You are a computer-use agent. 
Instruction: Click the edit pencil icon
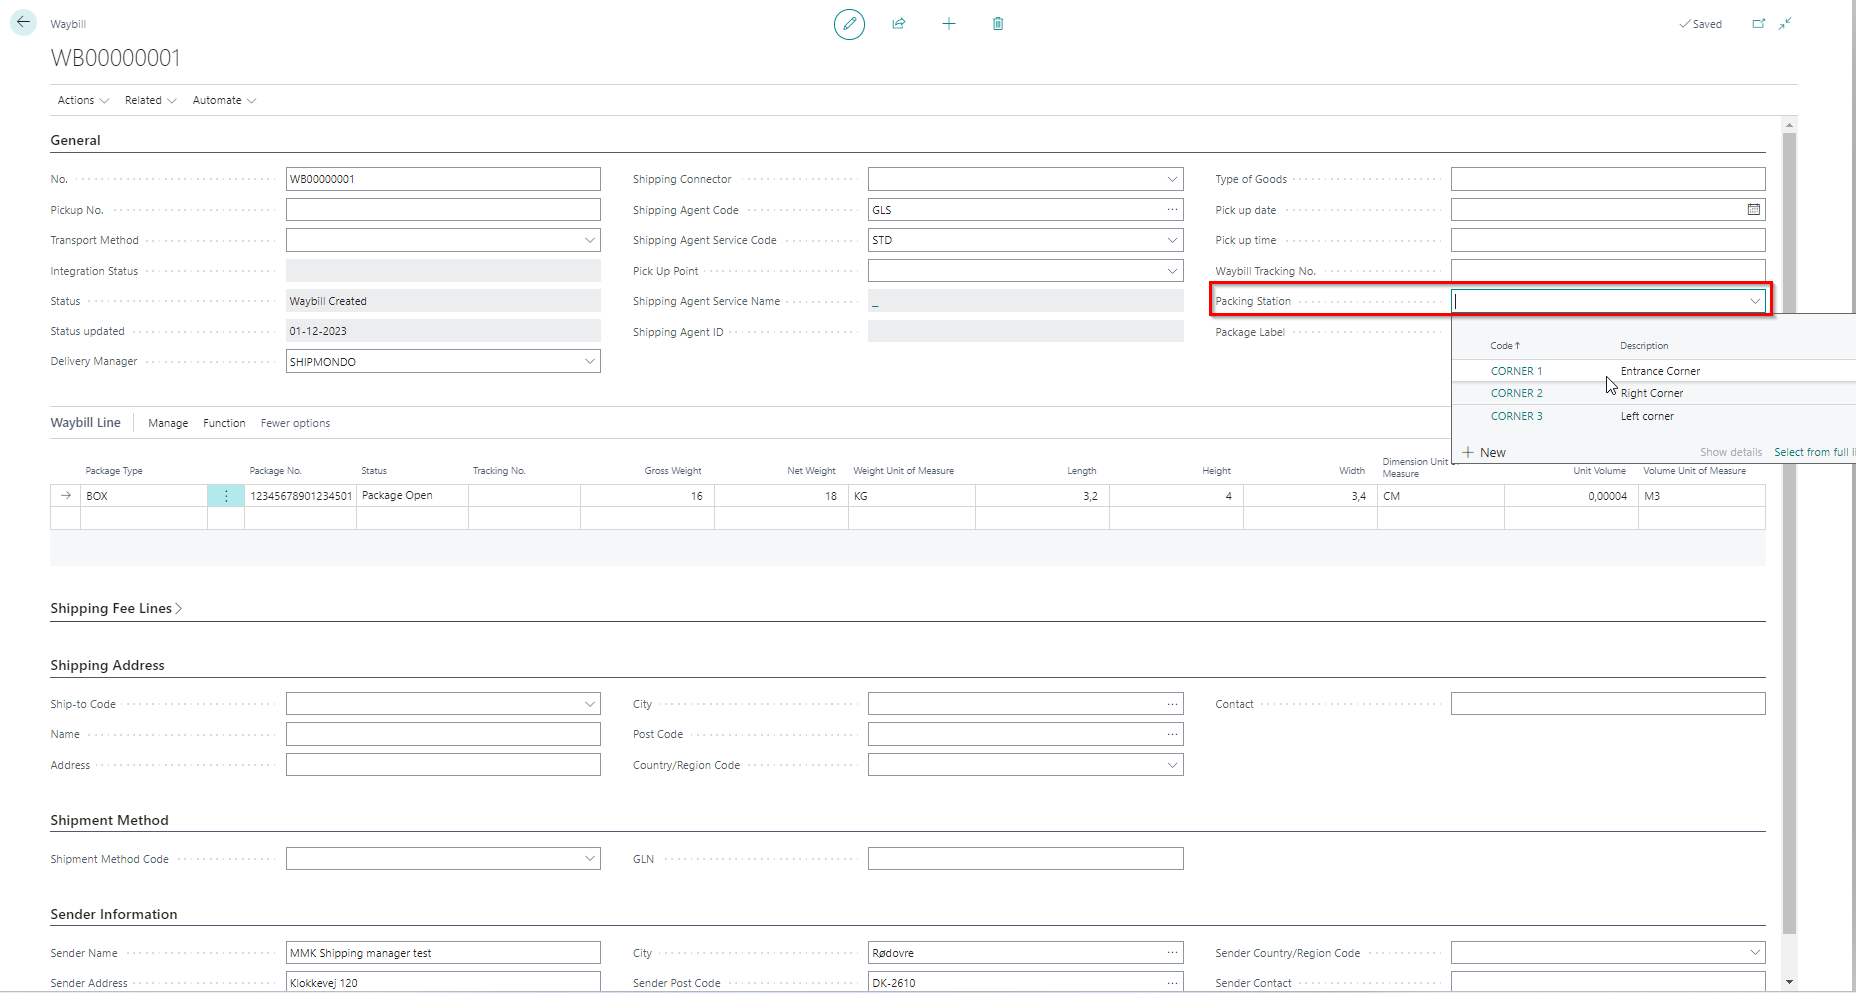pos(849,24)
